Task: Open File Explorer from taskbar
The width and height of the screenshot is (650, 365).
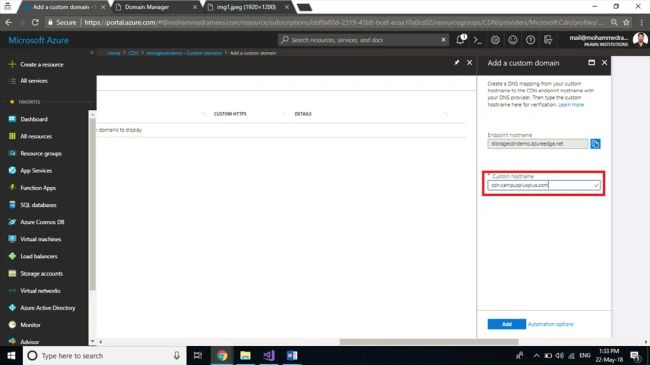Action: pyautogui.click(x=245, y=355)
